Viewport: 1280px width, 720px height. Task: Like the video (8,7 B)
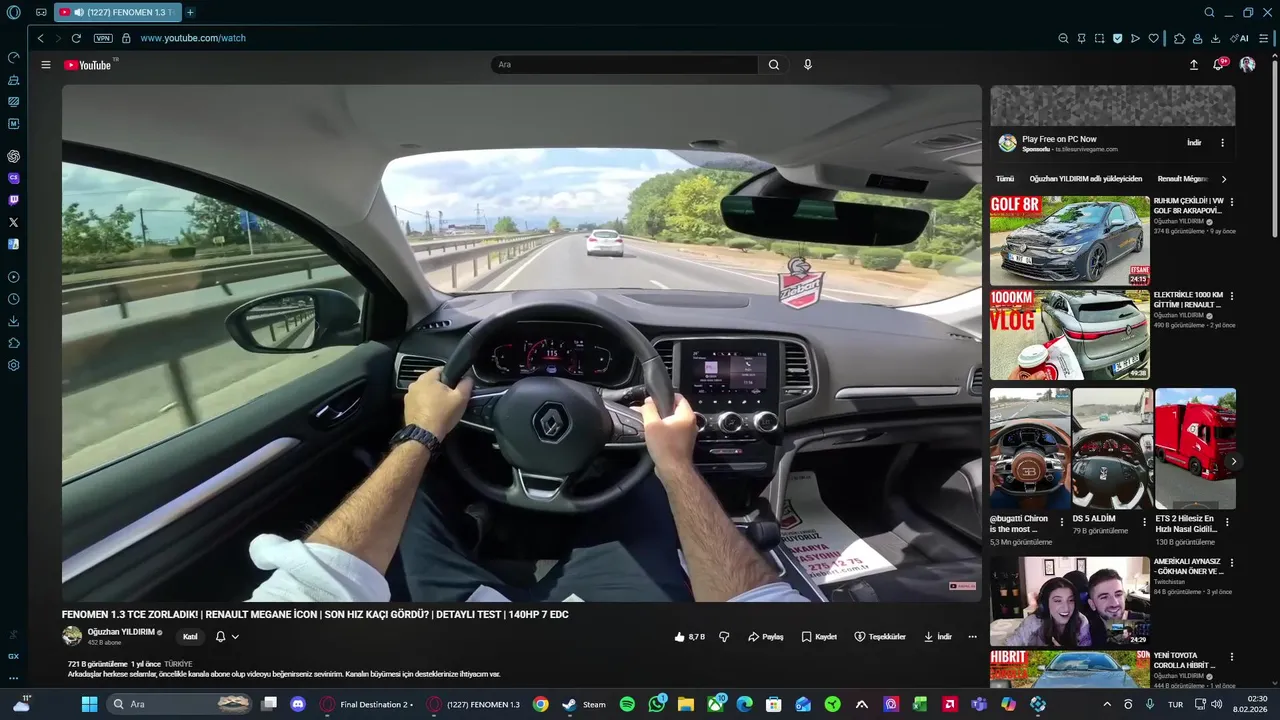click(x=690, y=637)
